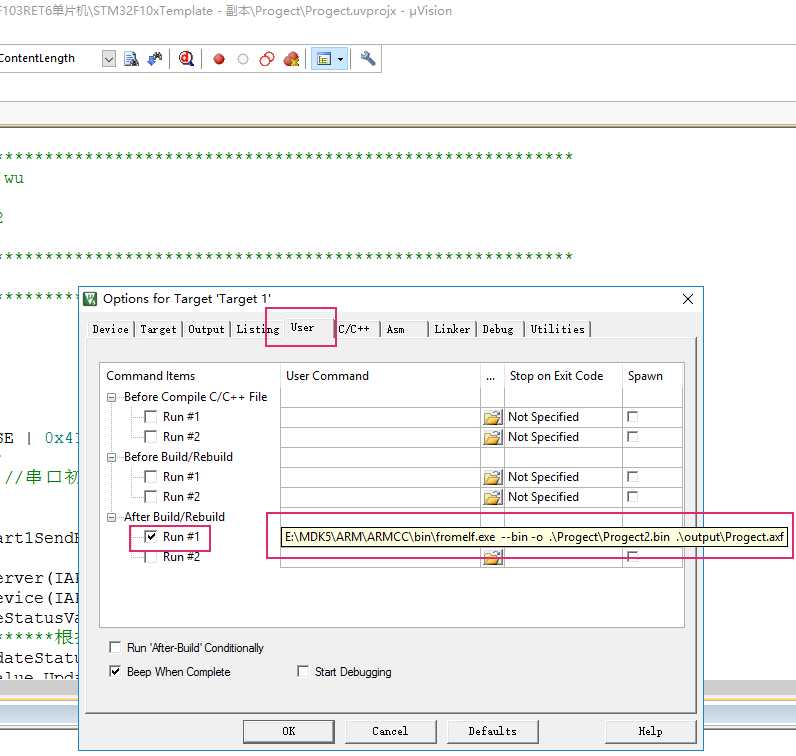
Task: Browse folder for Before Compile Run #2
Action: (492, 437)
